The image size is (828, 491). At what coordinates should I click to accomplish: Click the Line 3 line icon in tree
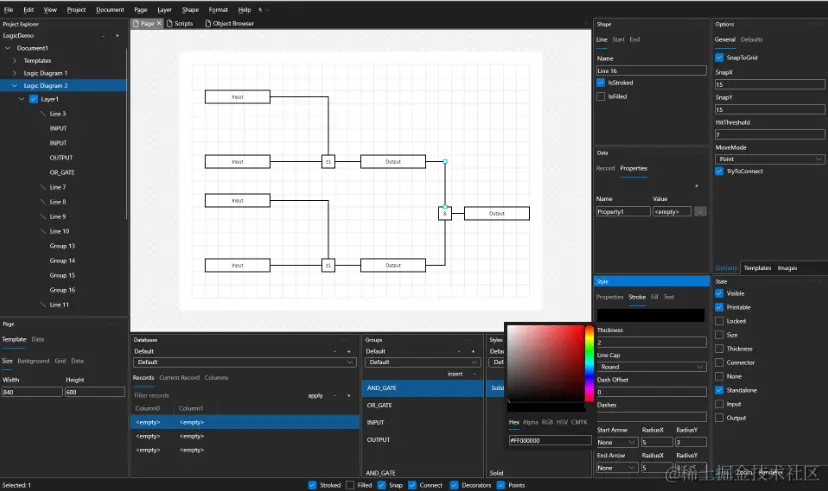(x=43, y=114)
